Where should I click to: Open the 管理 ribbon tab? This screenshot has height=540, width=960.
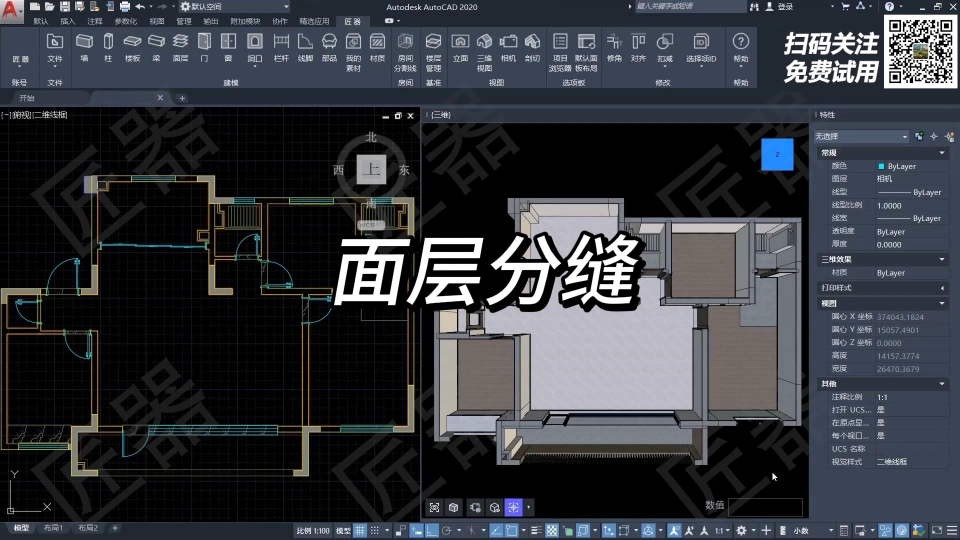coord(184,21)
